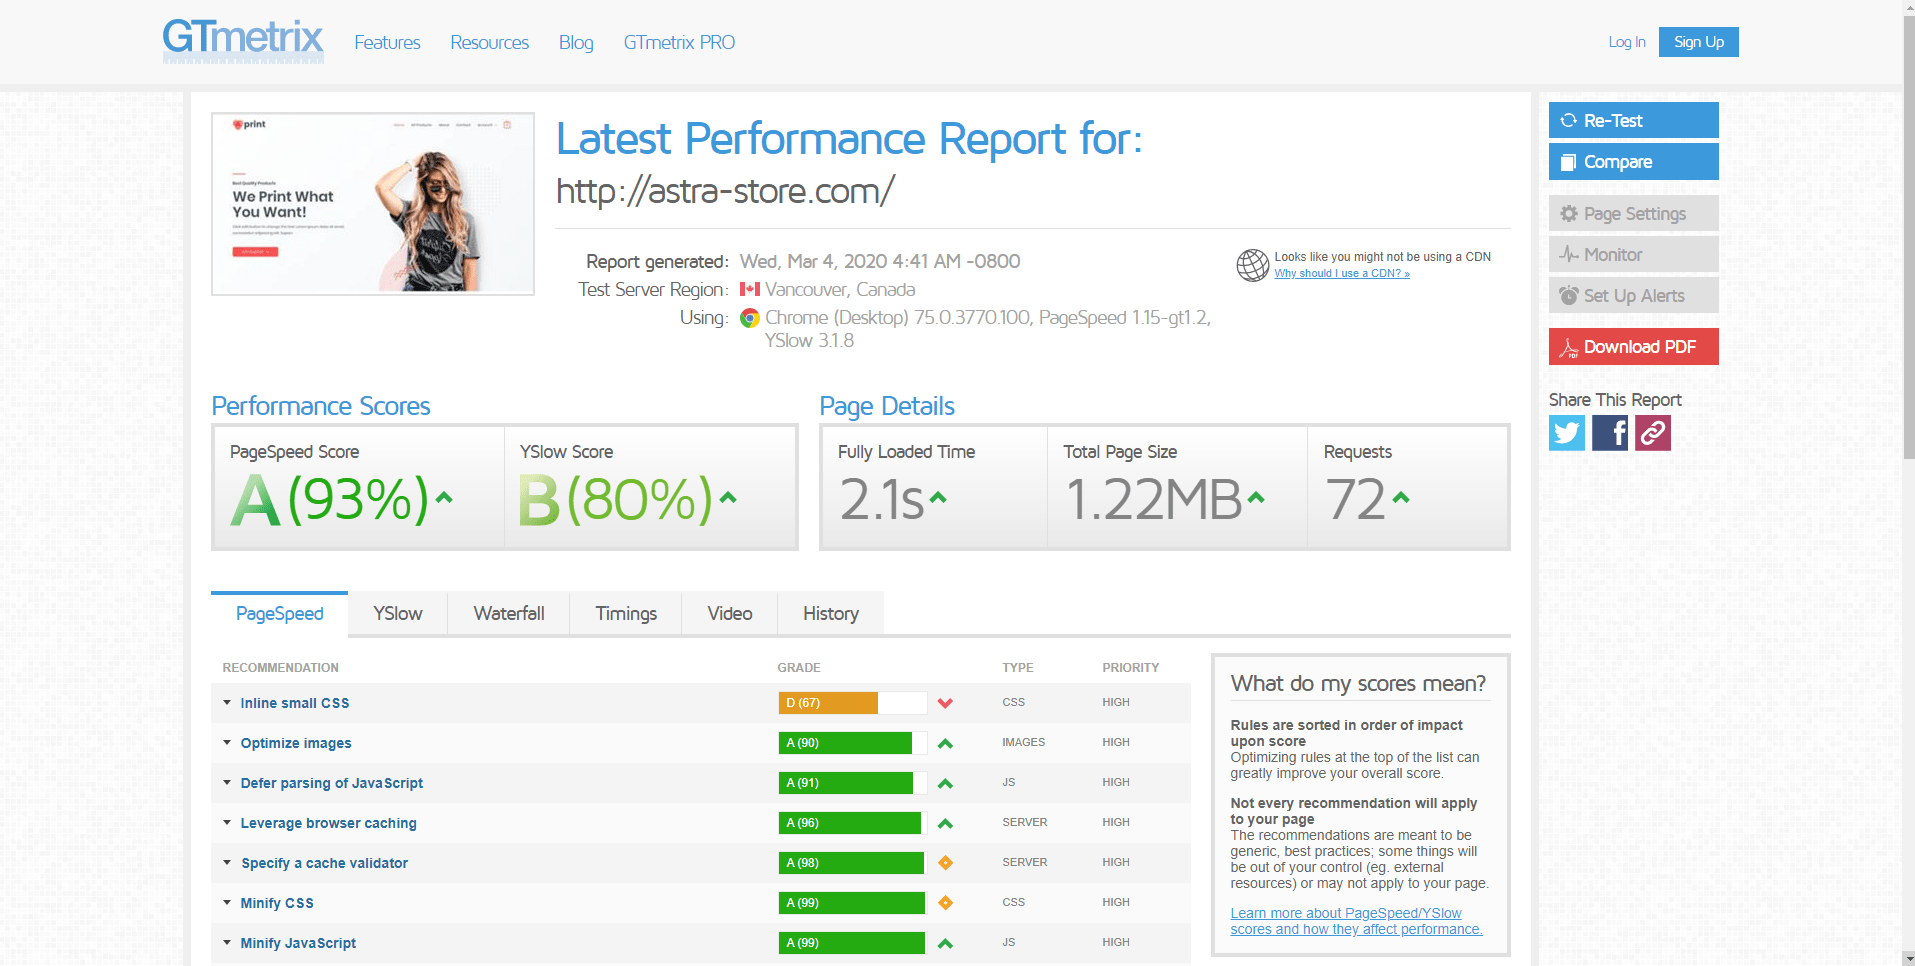
Task: Click green arrow for Defer parsing of JavaScript
Action: 945,783
